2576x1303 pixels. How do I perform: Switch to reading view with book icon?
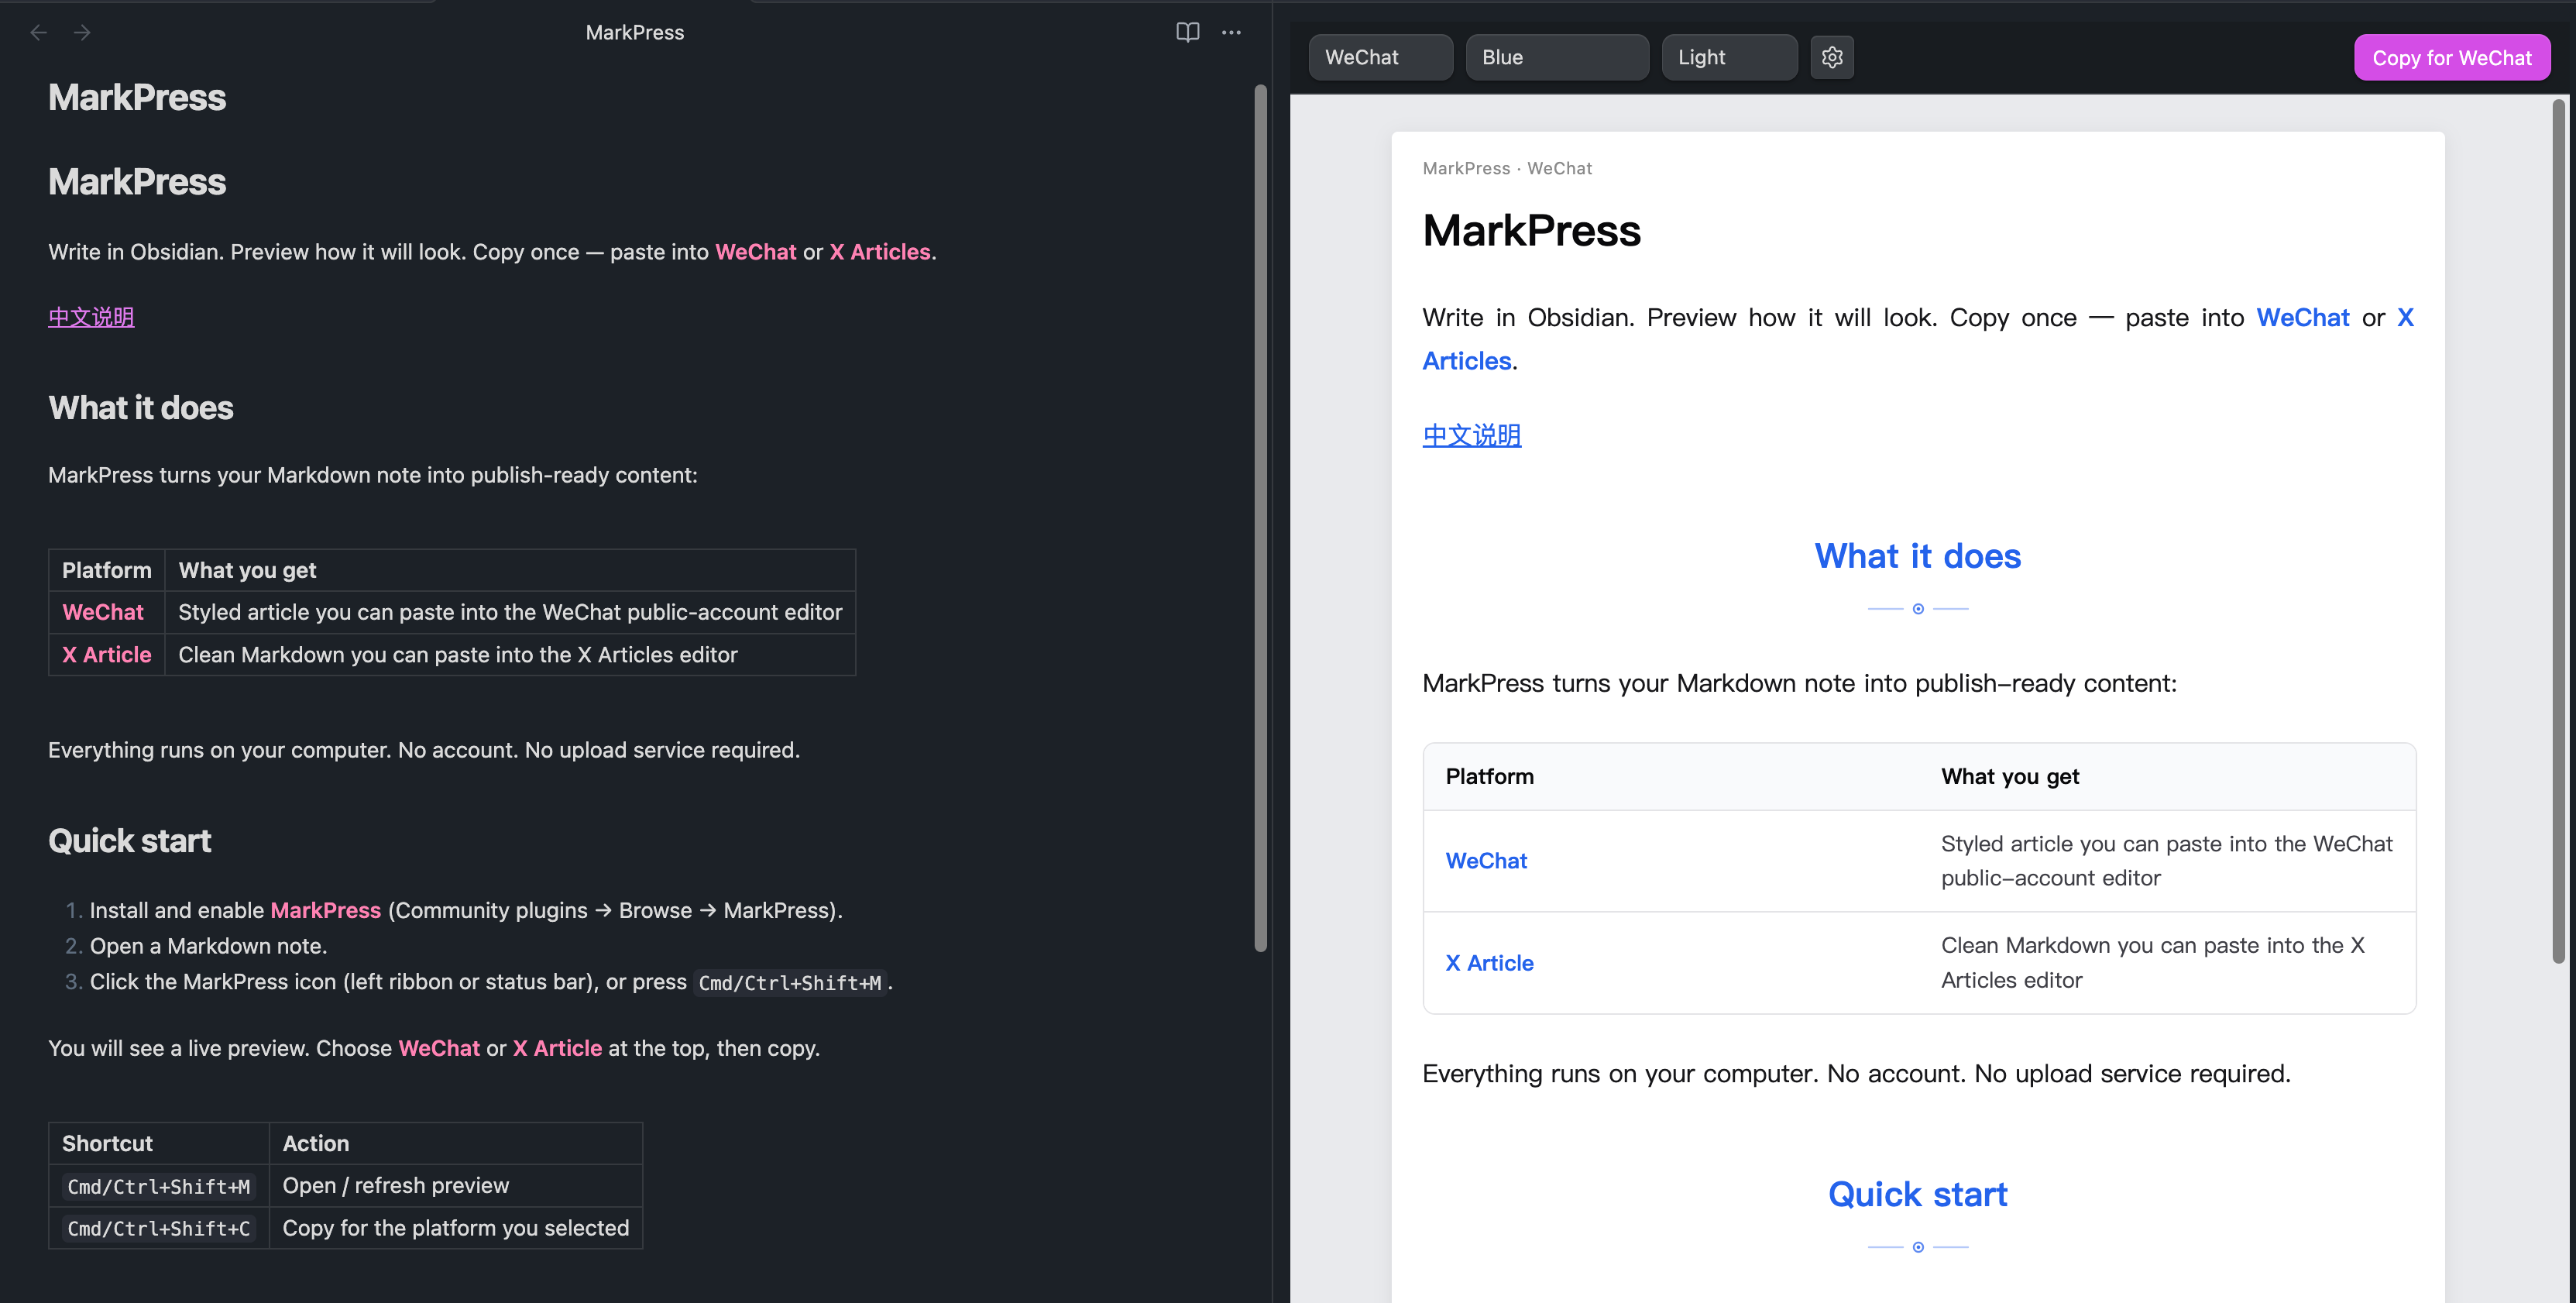point(1187,33)
